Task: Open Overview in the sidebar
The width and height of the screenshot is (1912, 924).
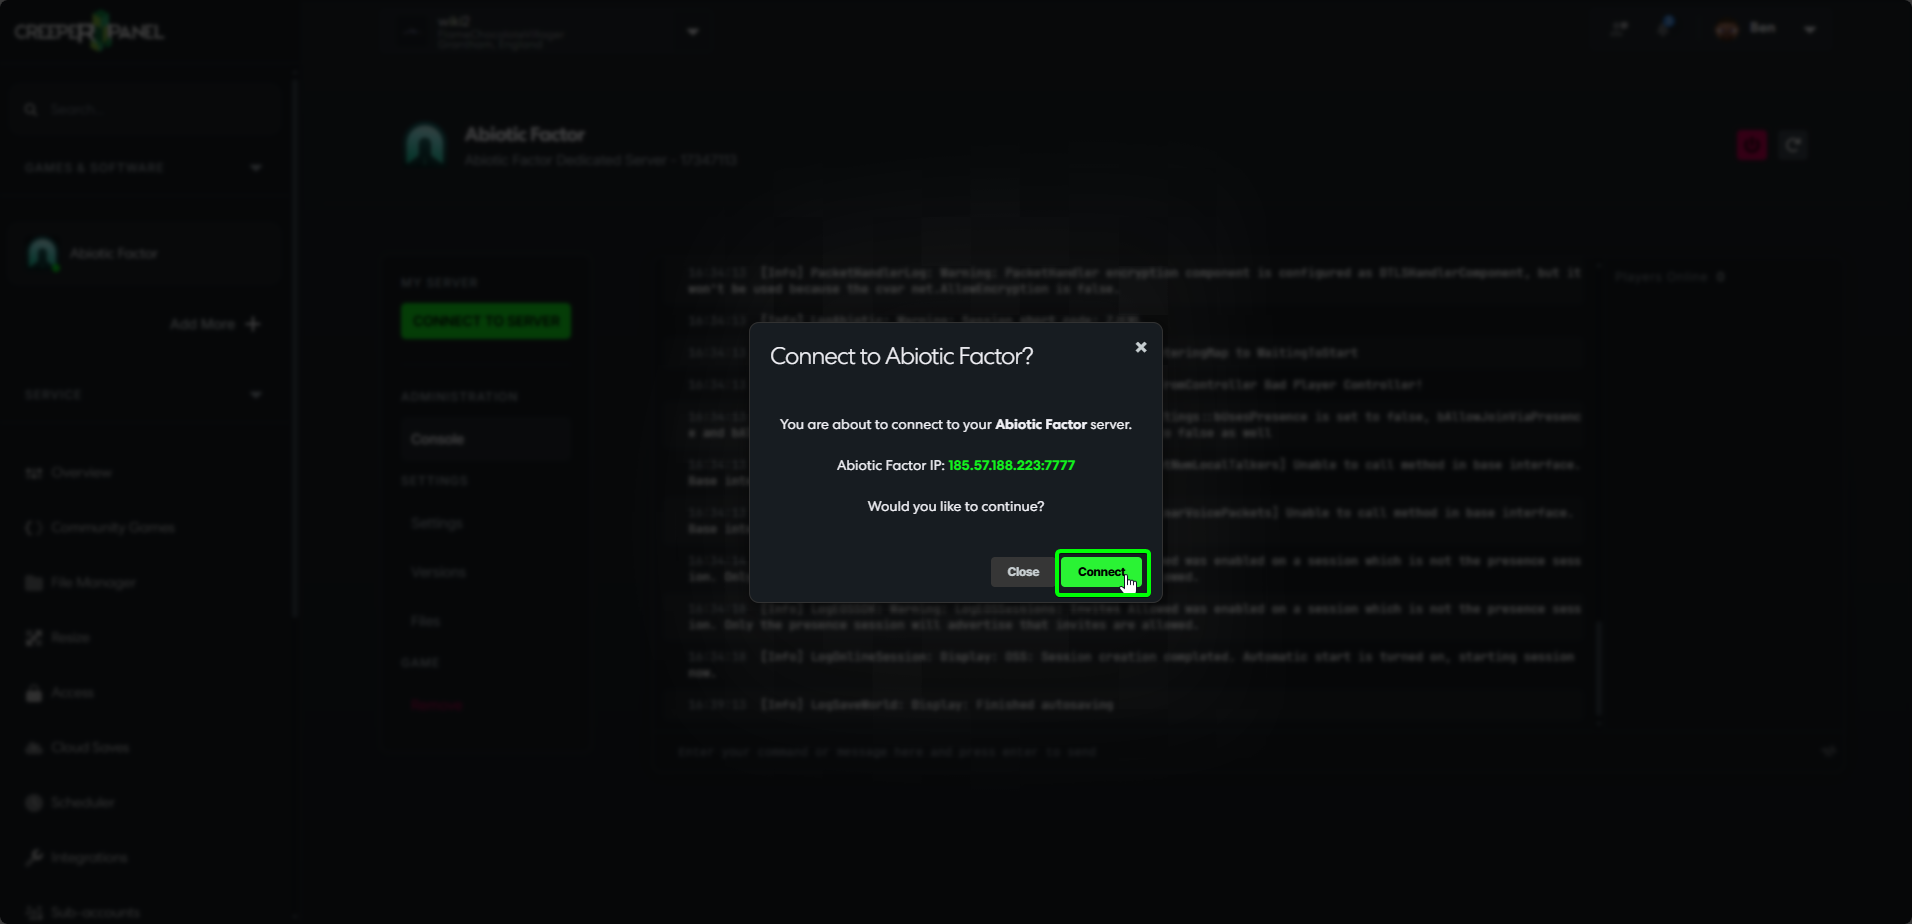Action: (x=70, y=472)
